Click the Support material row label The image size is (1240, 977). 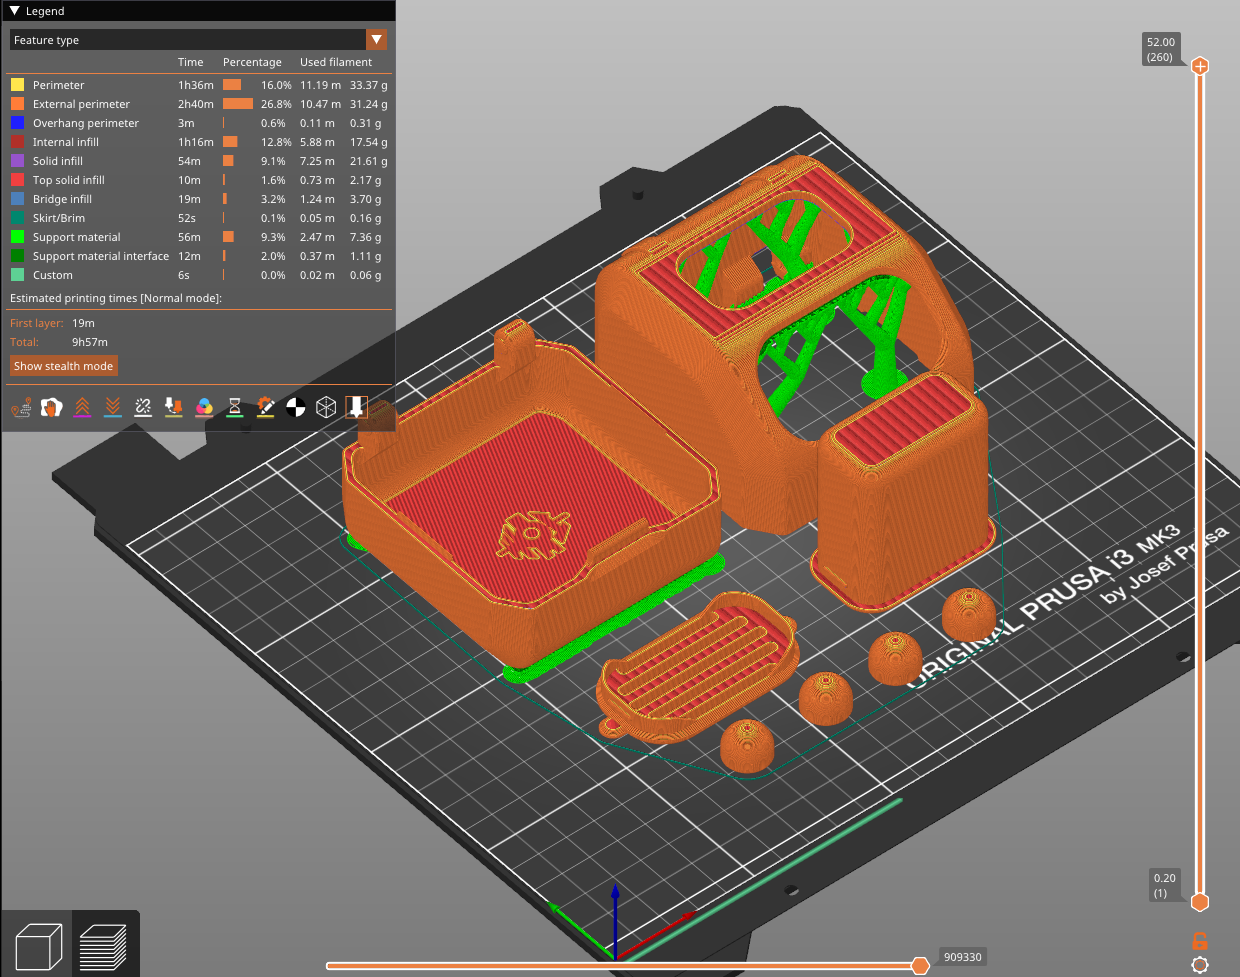(x=76, y=237)
